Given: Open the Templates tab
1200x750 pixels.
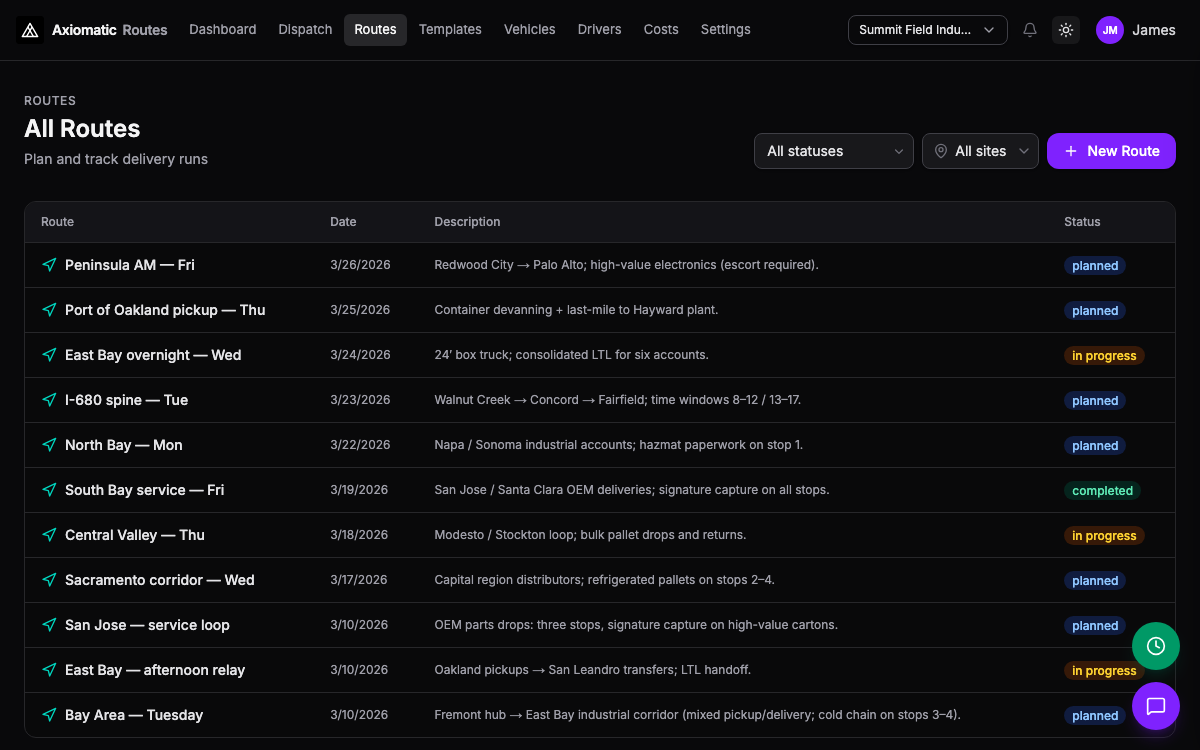Looking at the screenshot, I should point(450,30).
